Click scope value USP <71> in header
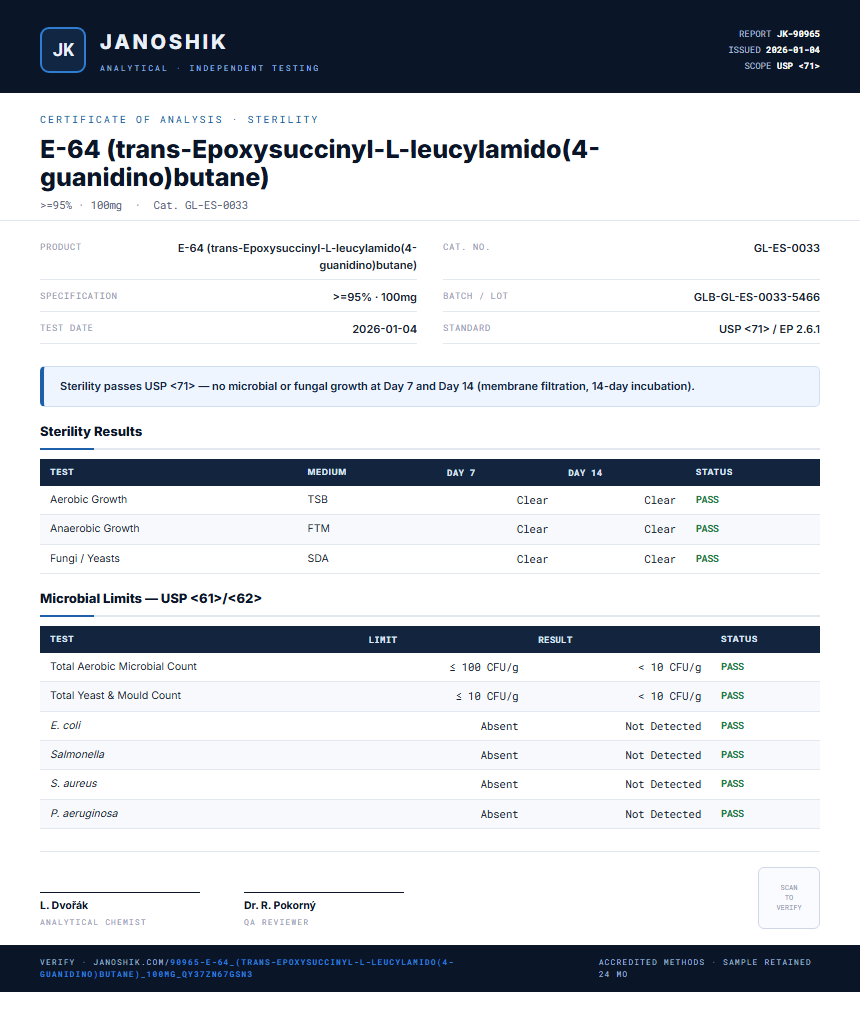This screenshot has width=860, height=1020. point(798,66)
